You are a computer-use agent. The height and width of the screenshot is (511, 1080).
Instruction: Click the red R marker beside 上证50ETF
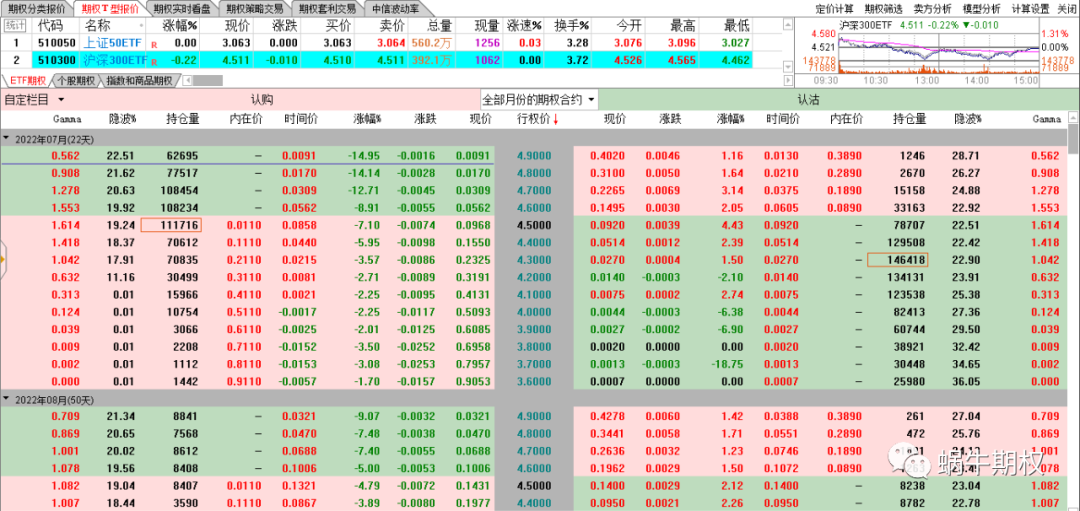click(154, 44)
